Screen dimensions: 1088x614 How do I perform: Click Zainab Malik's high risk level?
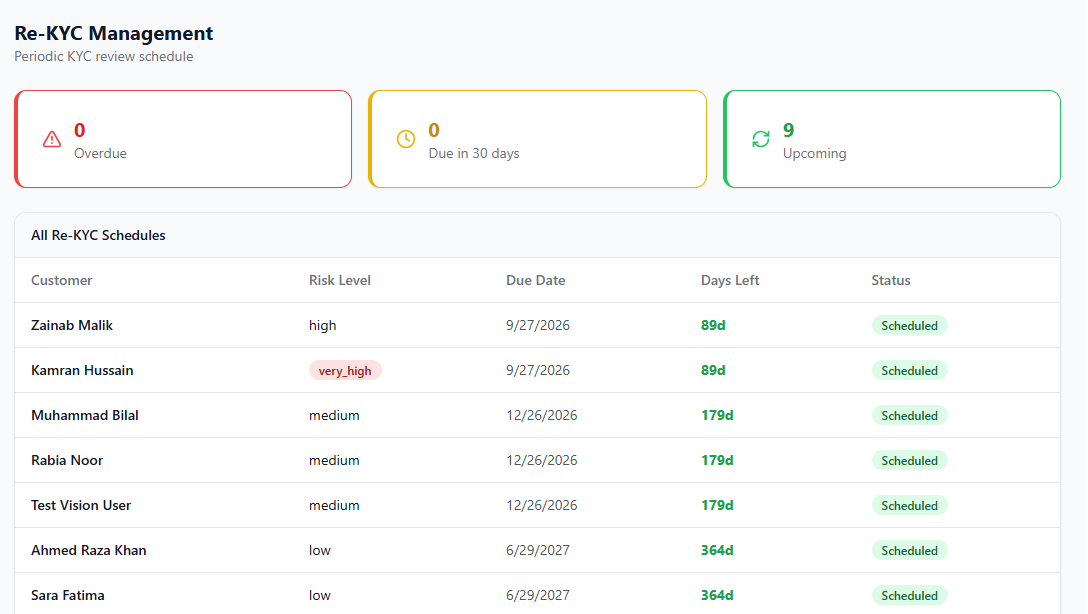(323, 325)
